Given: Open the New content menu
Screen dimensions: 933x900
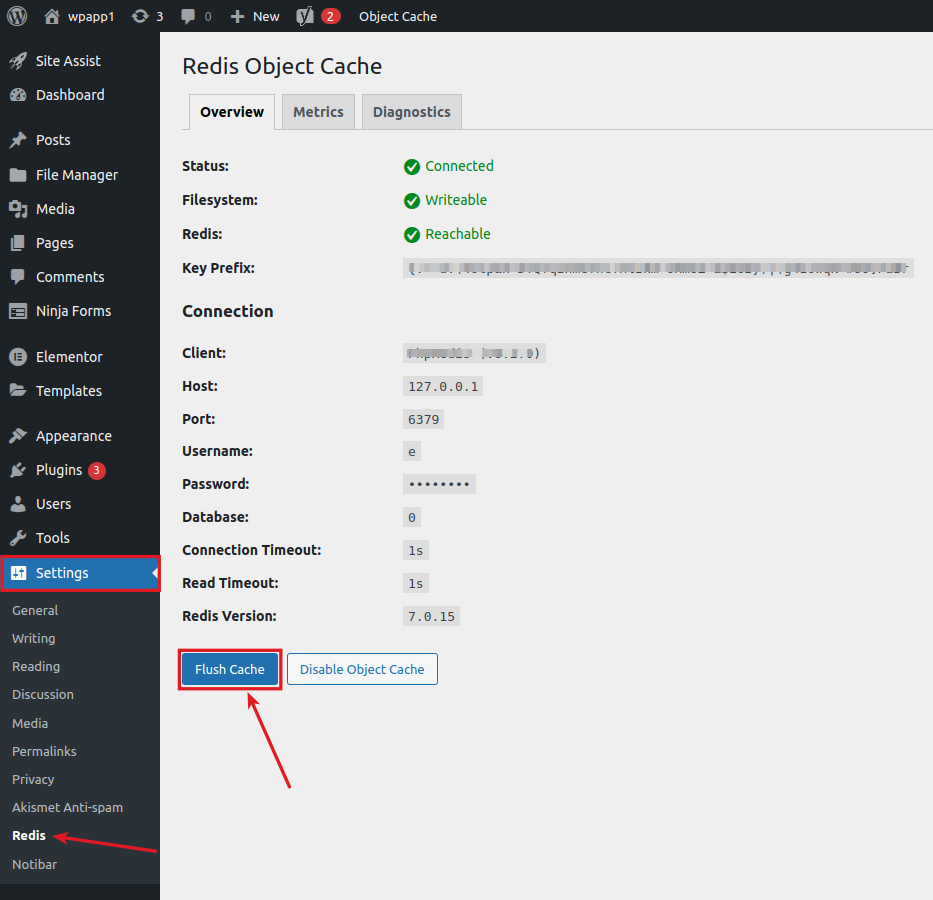Looking at the screenshot, I should [x=255, y=17].
